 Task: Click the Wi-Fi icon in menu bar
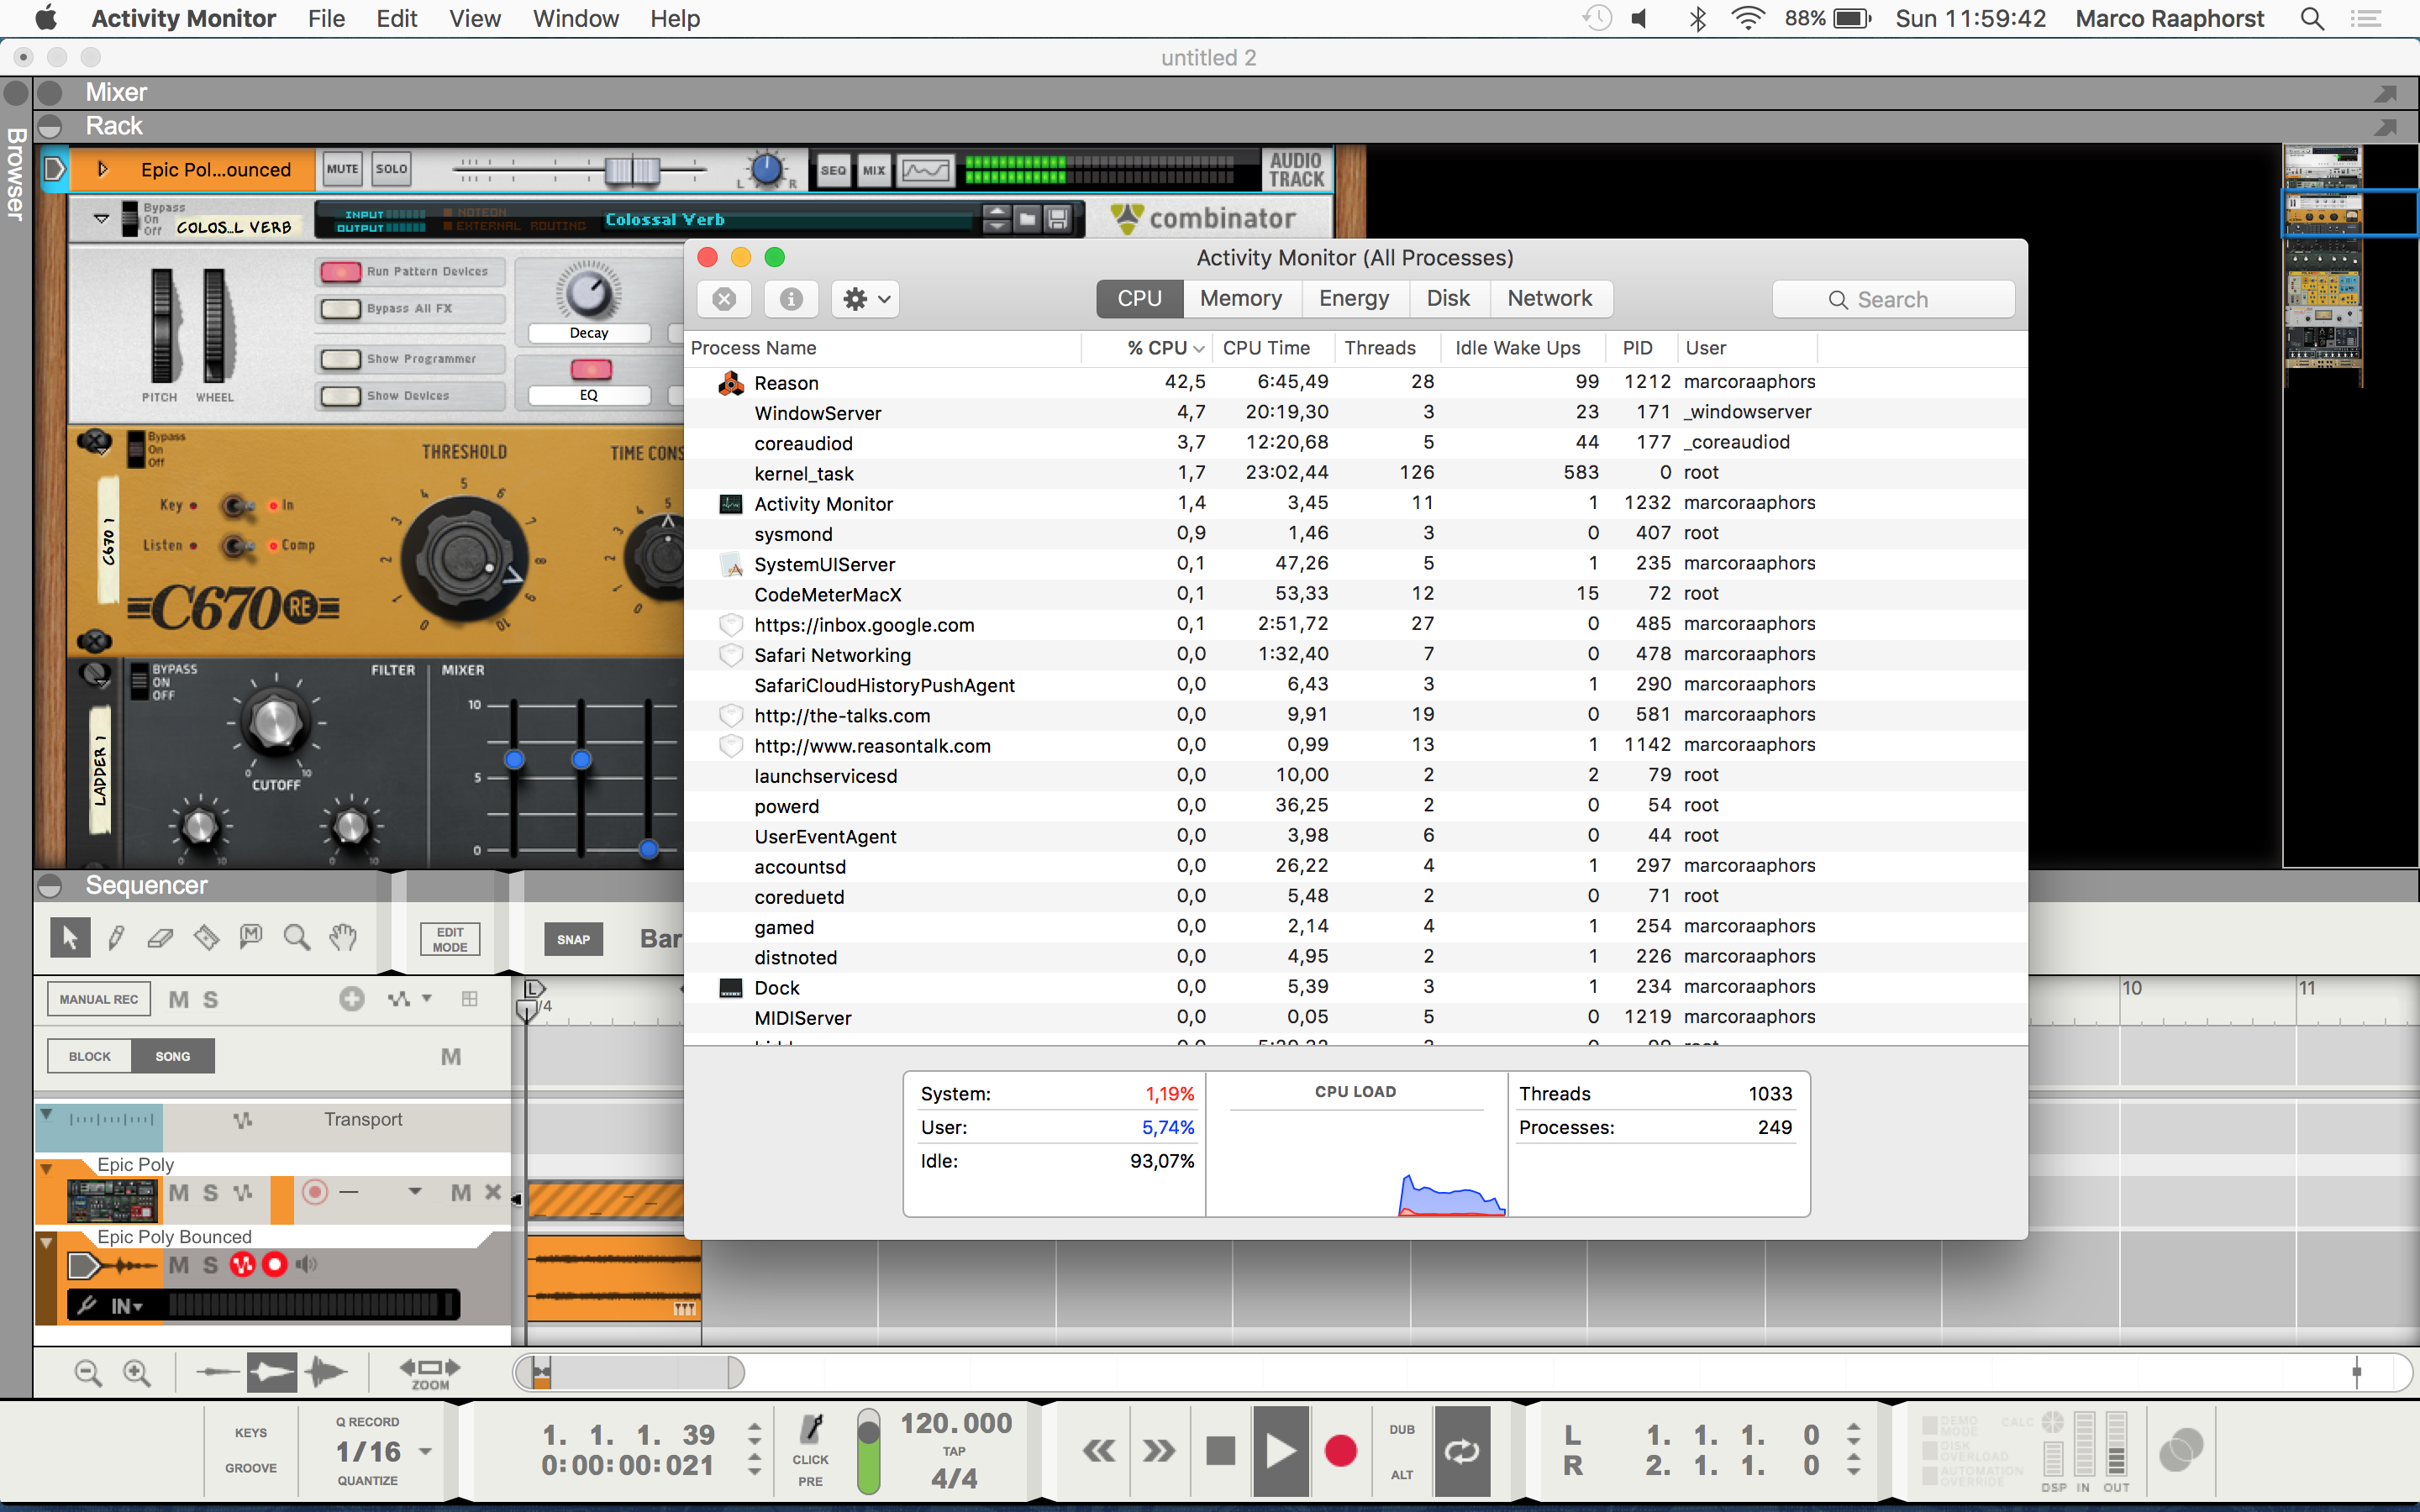point(1747,18)
